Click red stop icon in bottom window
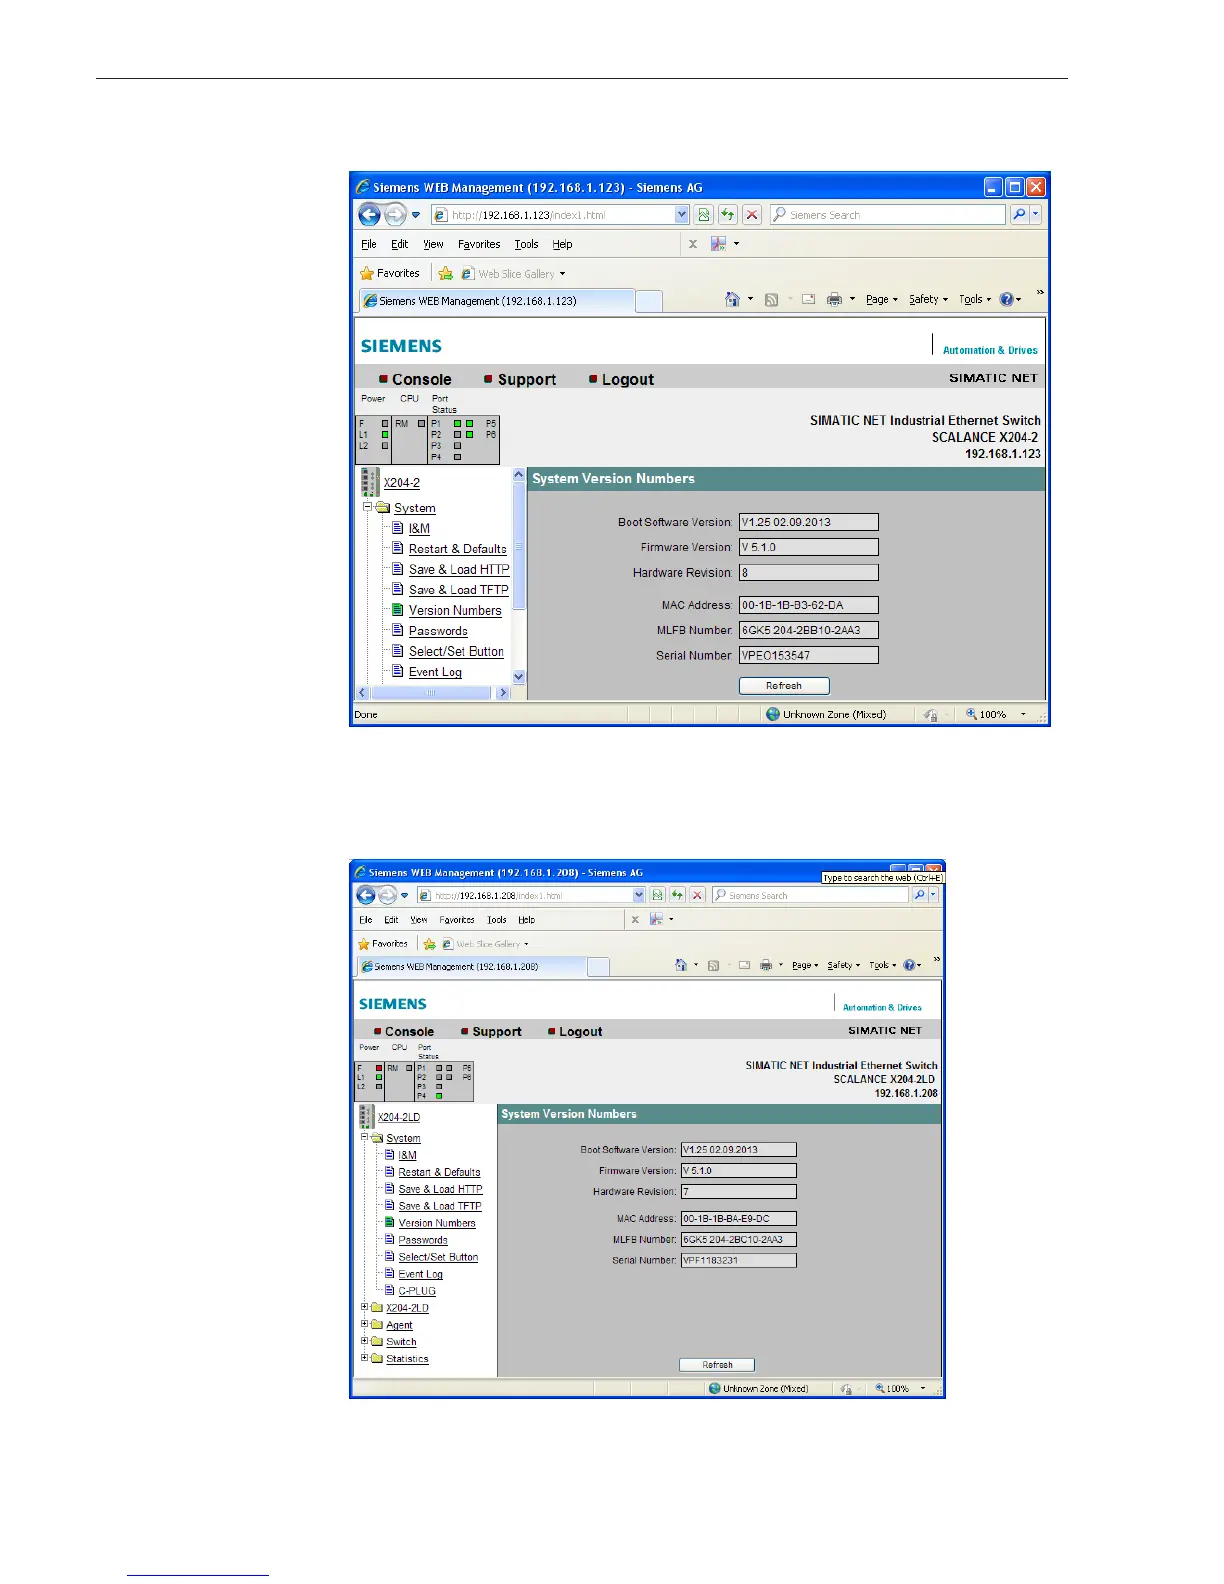The image size is (1224, 1584). point(697,895)
